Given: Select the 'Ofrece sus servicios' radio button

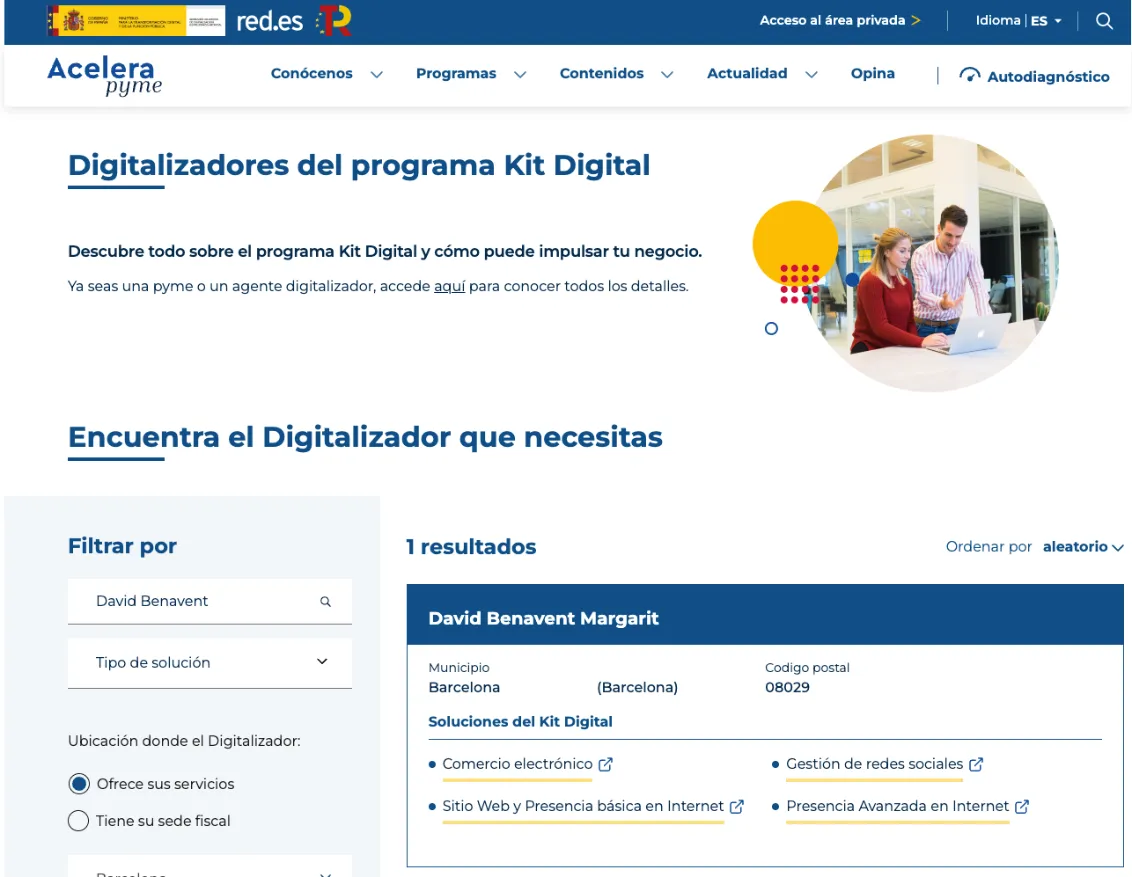Looking at the screenshot, I should (x=79, y=784).
